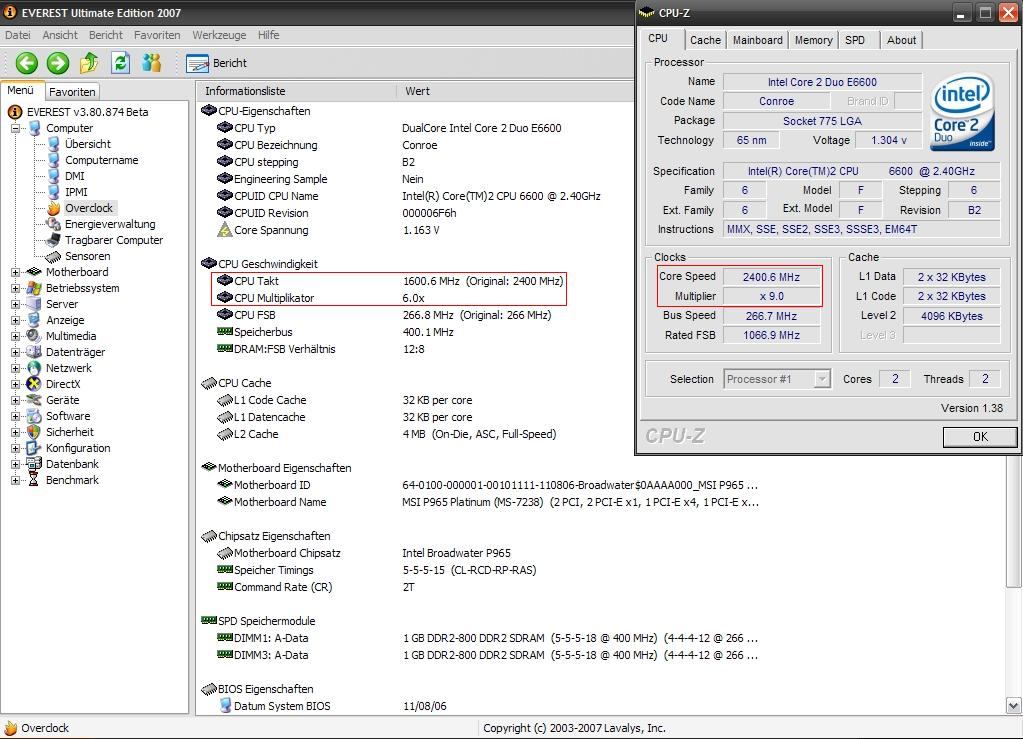Screen dimensions: 1023x739
Task: Click the Benchmark hourglass icon
Action: [x=34, y=480]
